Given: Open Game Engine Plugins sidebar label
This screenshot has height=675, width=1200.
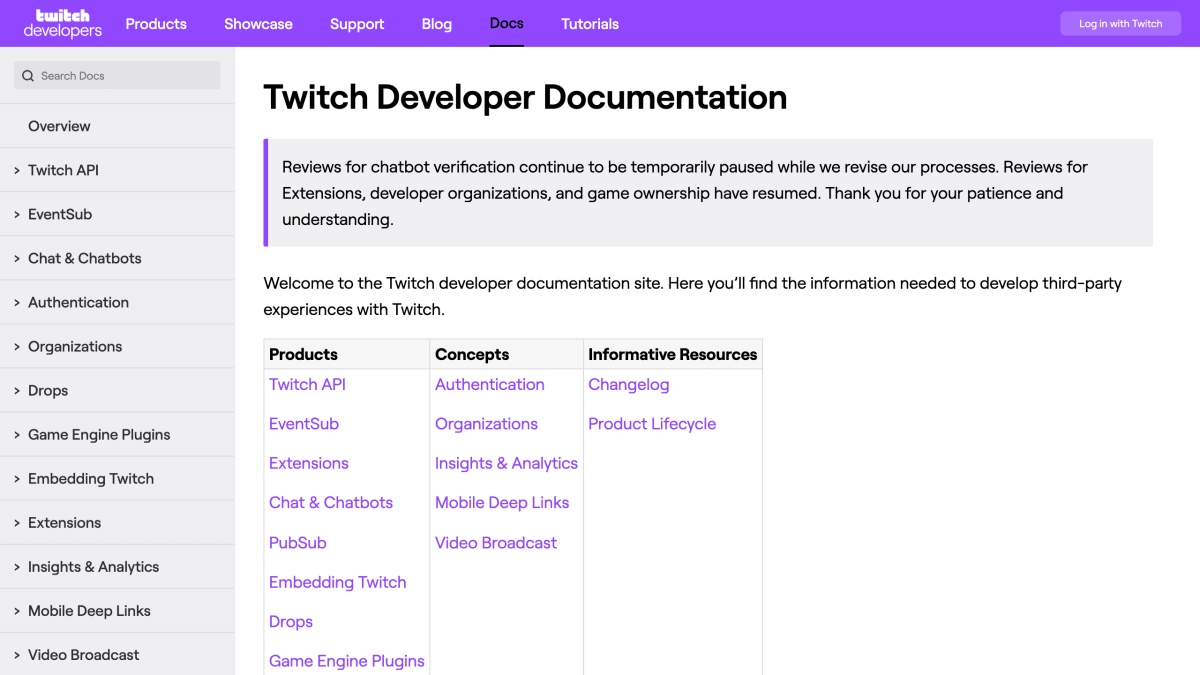Looking at the screenshot, I should point(99,434).
